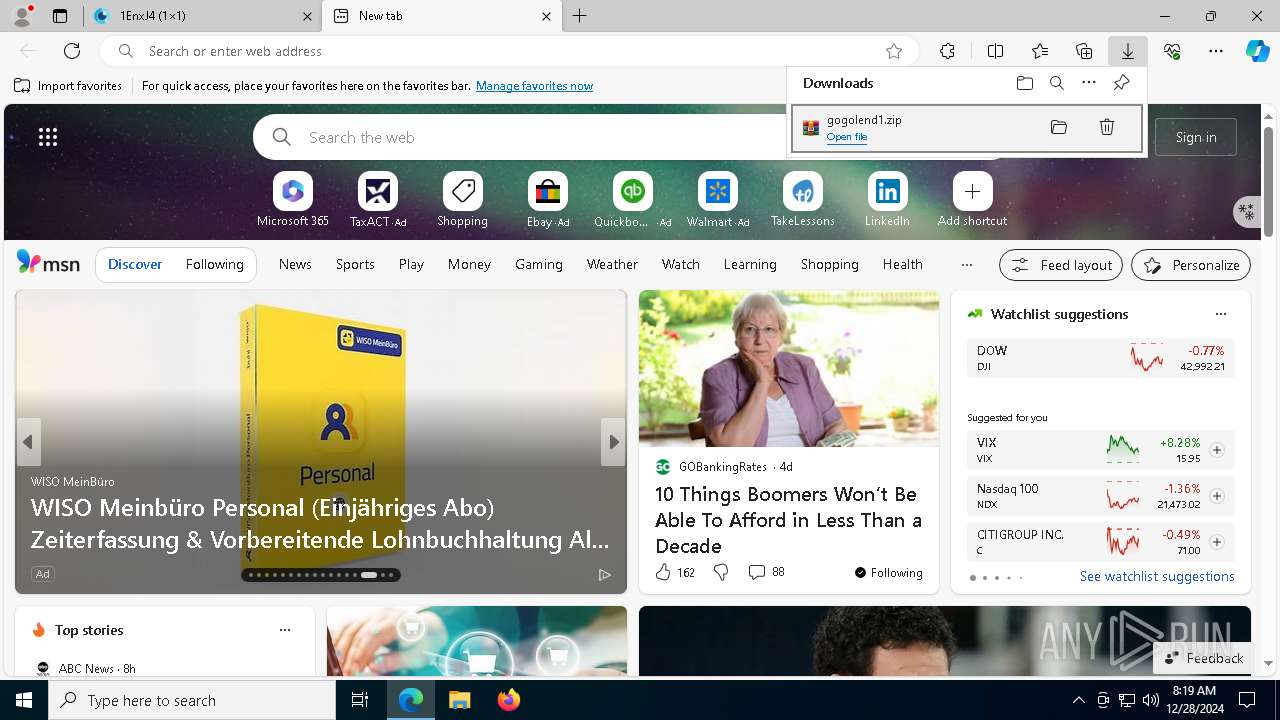Click Manage favorites now link
The width and height of the screenshot is (1280, 720).
pyautogui.click(x=534, y=86)
